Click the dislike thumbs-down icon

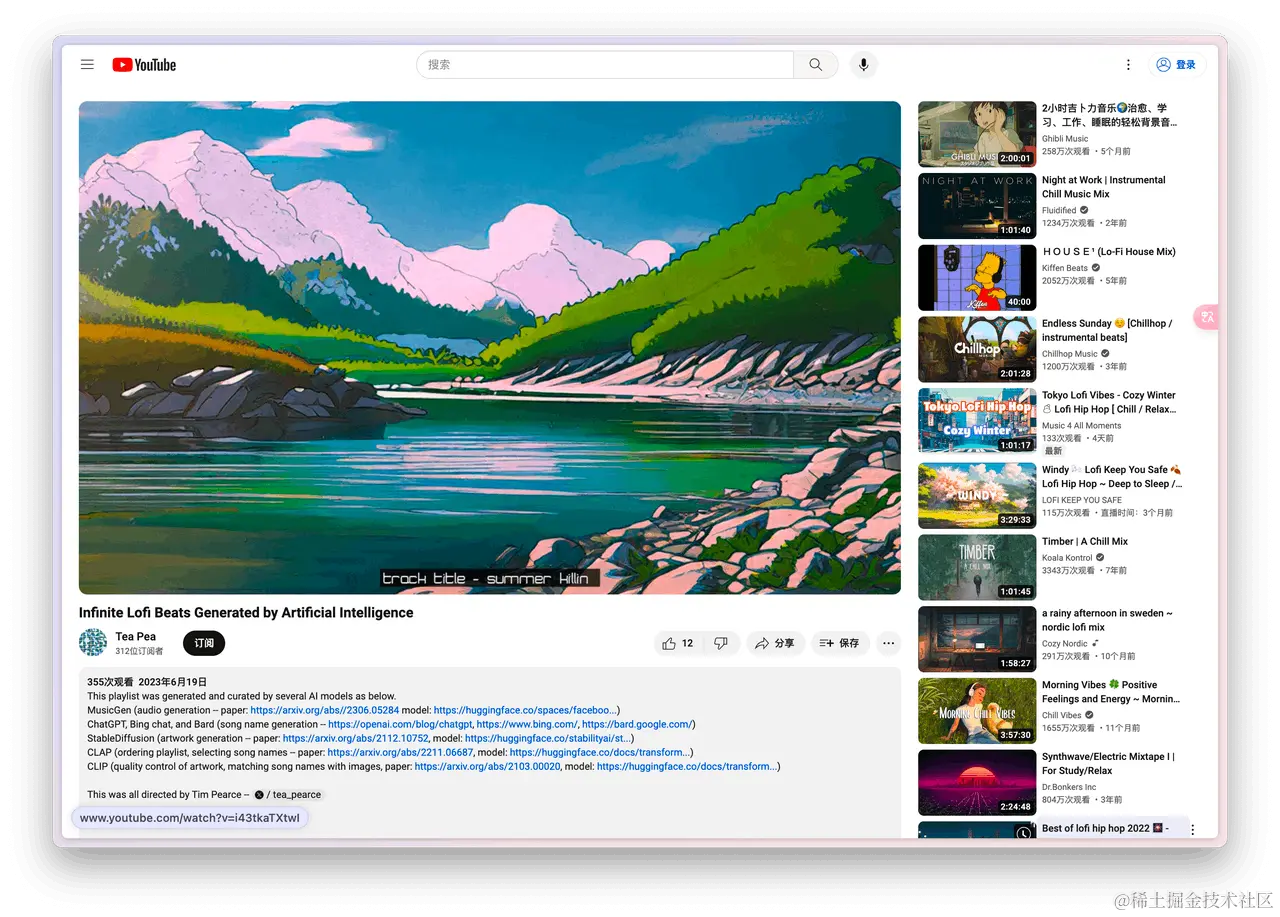pyautogui.click(x=722, y=643)
